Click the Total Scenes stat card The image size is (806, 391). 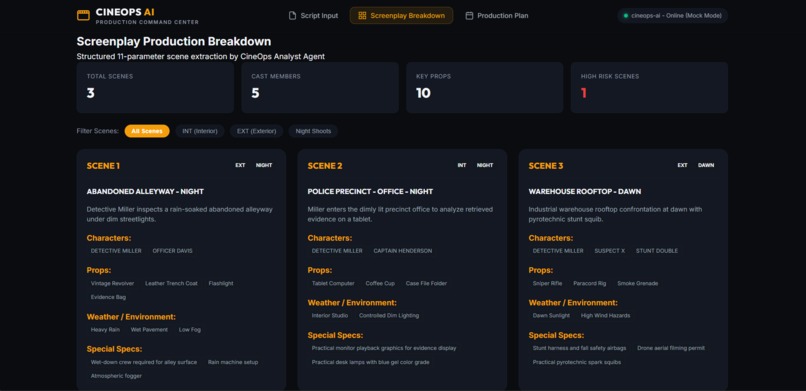(x=155, y=87)
